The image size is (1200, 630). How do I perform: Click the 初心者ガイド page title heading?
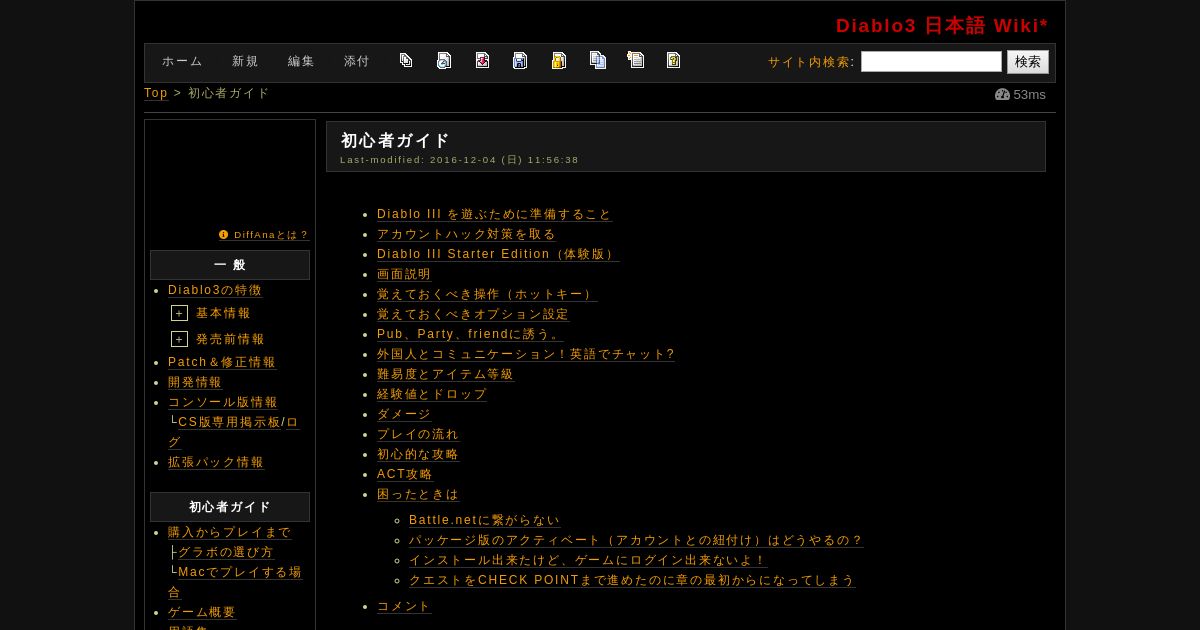395,141
